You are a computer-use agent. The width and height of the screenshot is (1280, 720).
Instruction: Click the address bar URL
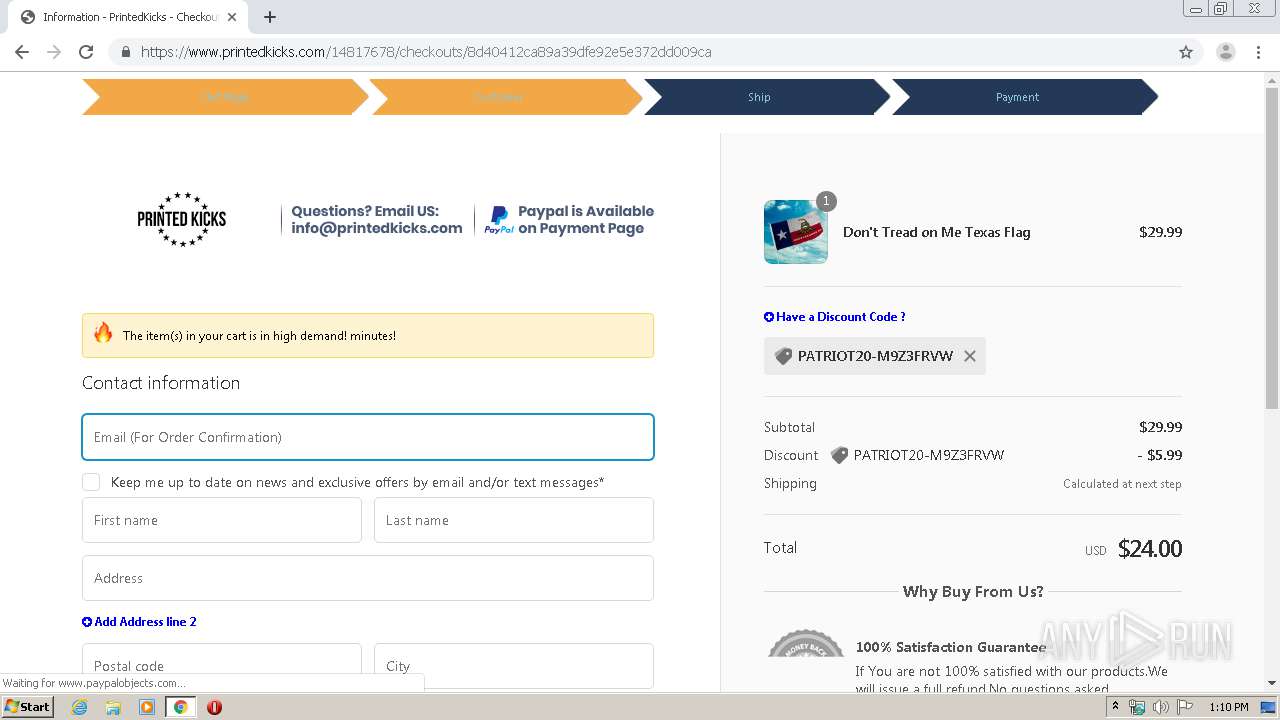click(x=426, y=52)
